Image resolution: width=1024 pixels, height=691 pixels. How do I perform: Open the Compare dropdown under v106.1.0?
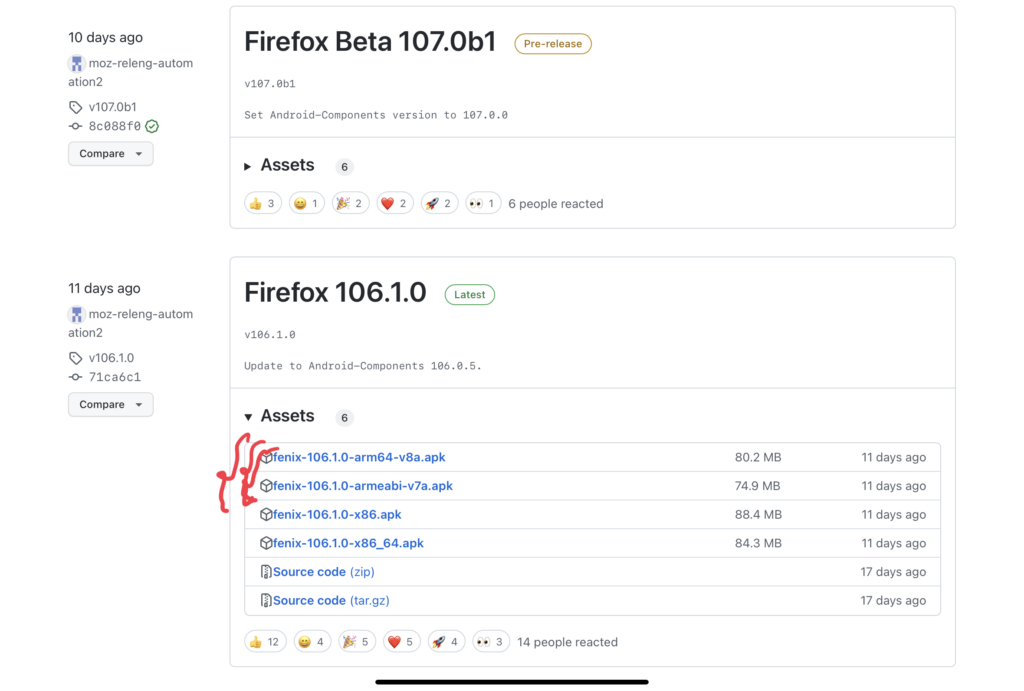point(110,404)
